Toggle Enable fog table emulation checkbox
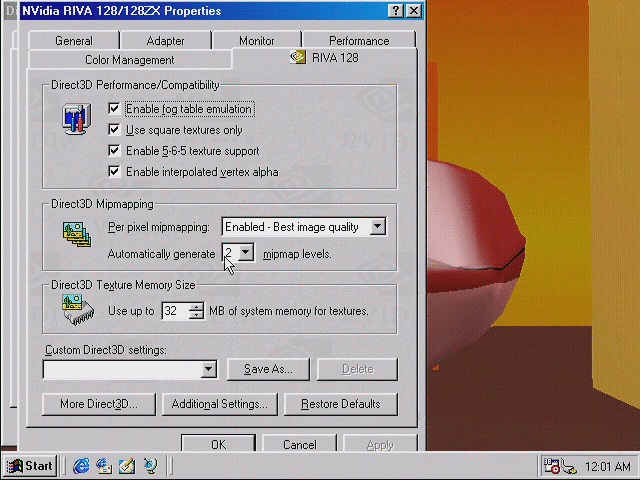640x480 pixels. click(114, 109)
